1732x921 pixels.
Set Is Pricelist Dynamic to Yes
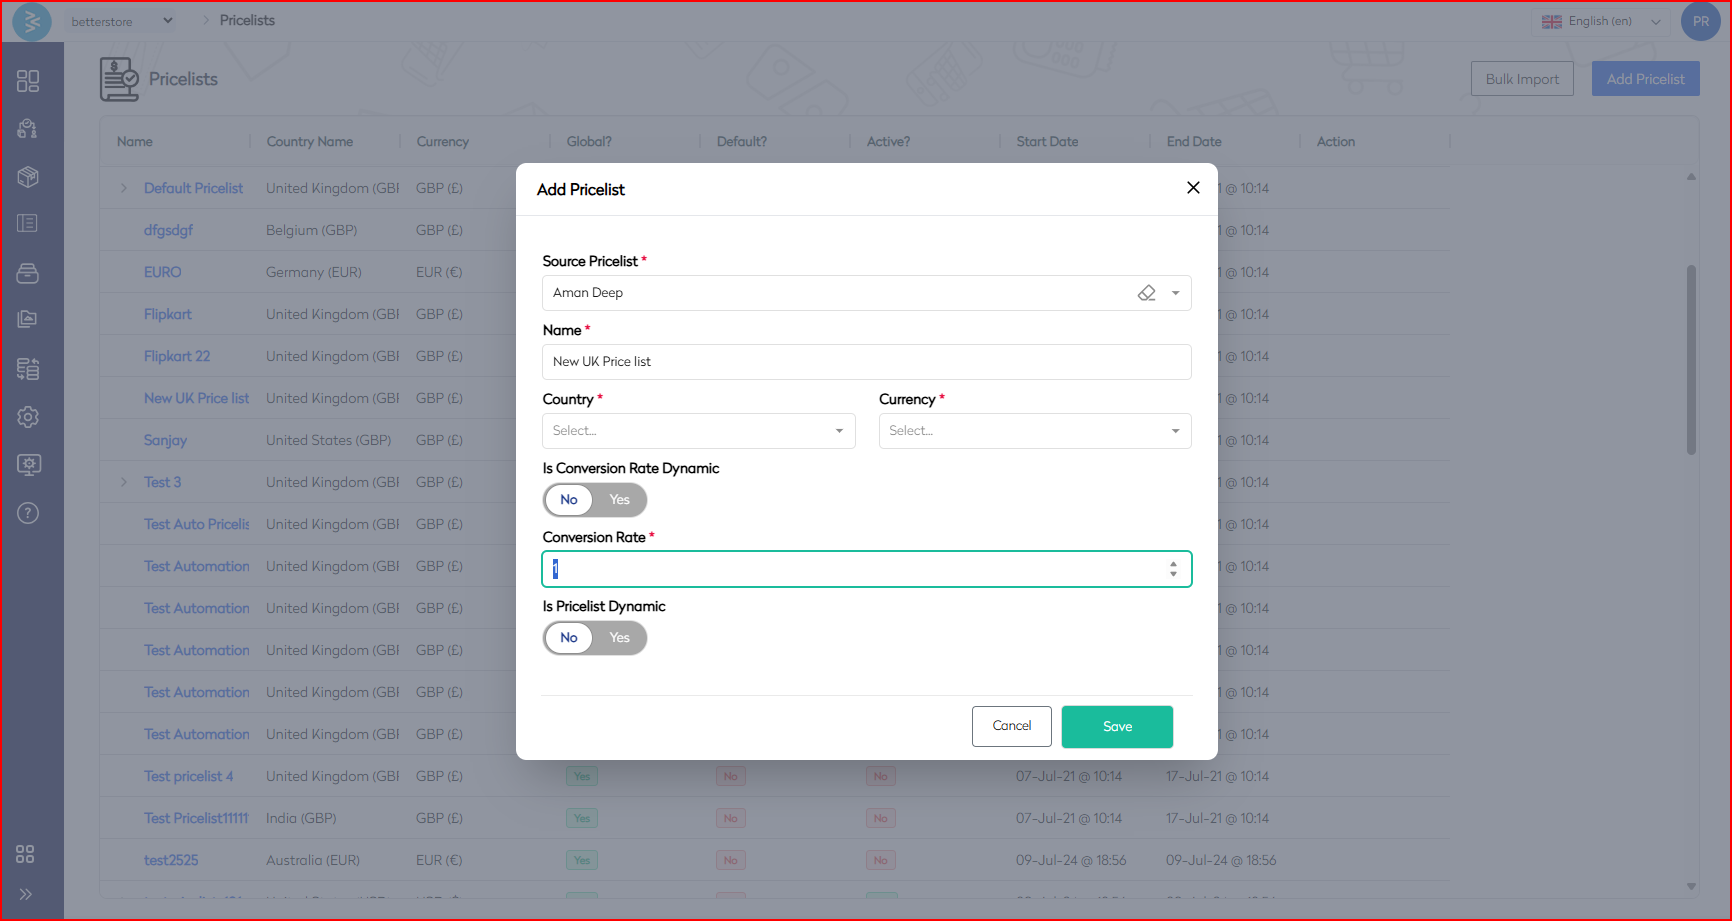620,638
